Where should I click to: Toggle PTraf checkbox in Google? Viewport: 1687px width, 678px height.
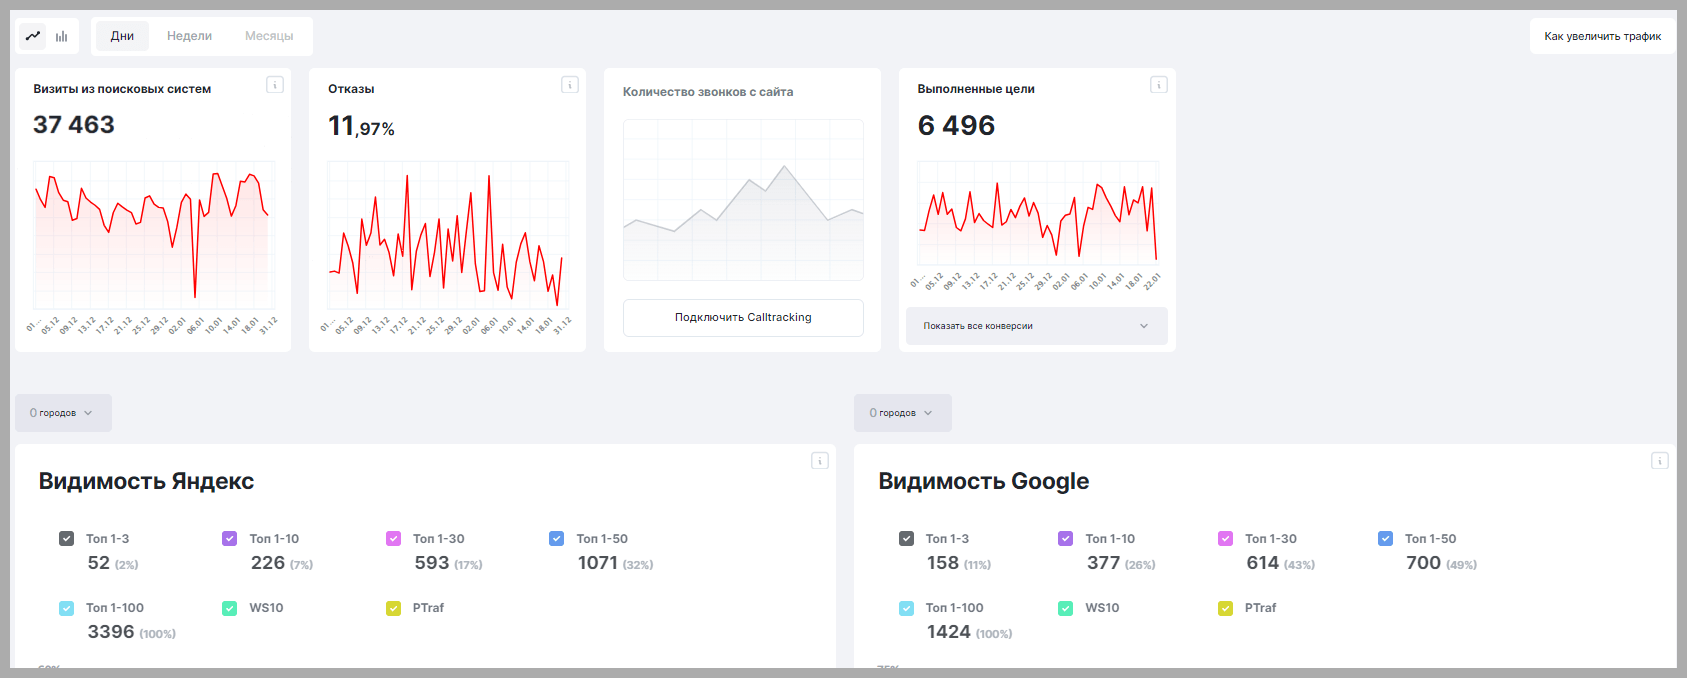tap(1225, 608)
